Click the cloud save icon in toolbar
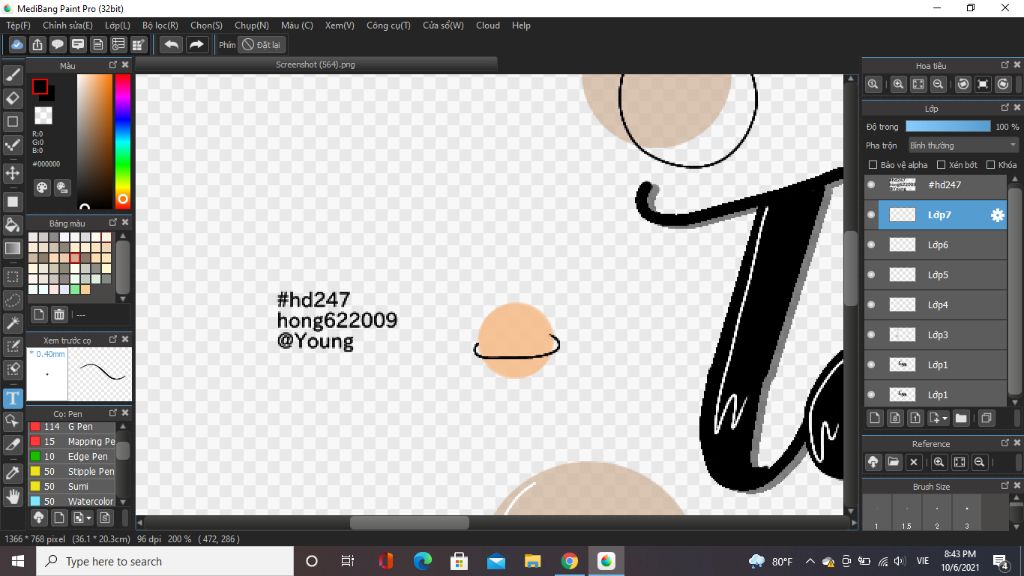The image size is (1024, 576). coord(17,44)
